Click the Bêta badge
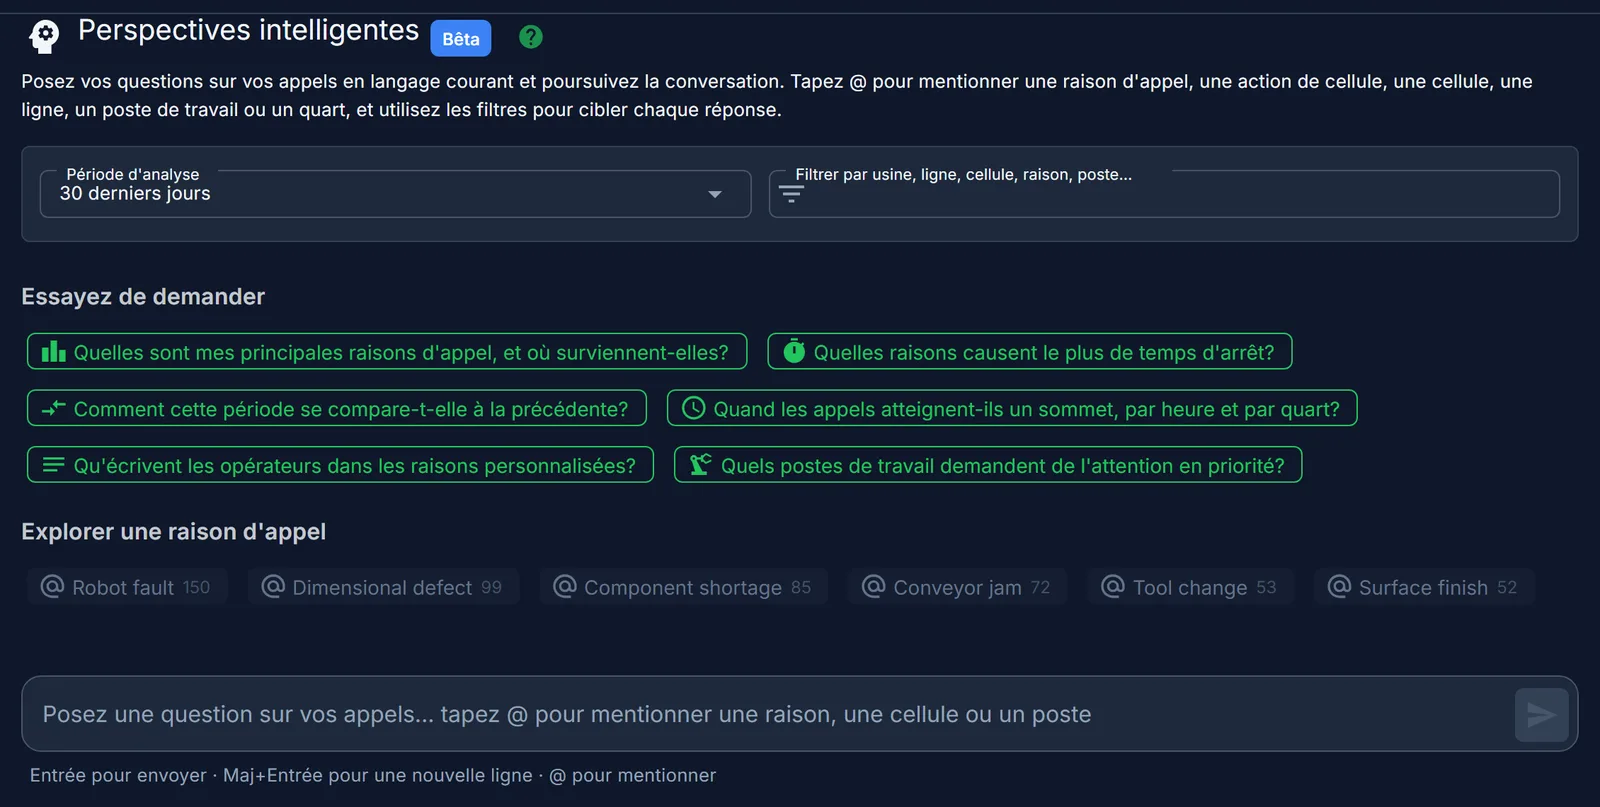 (461, 39)
